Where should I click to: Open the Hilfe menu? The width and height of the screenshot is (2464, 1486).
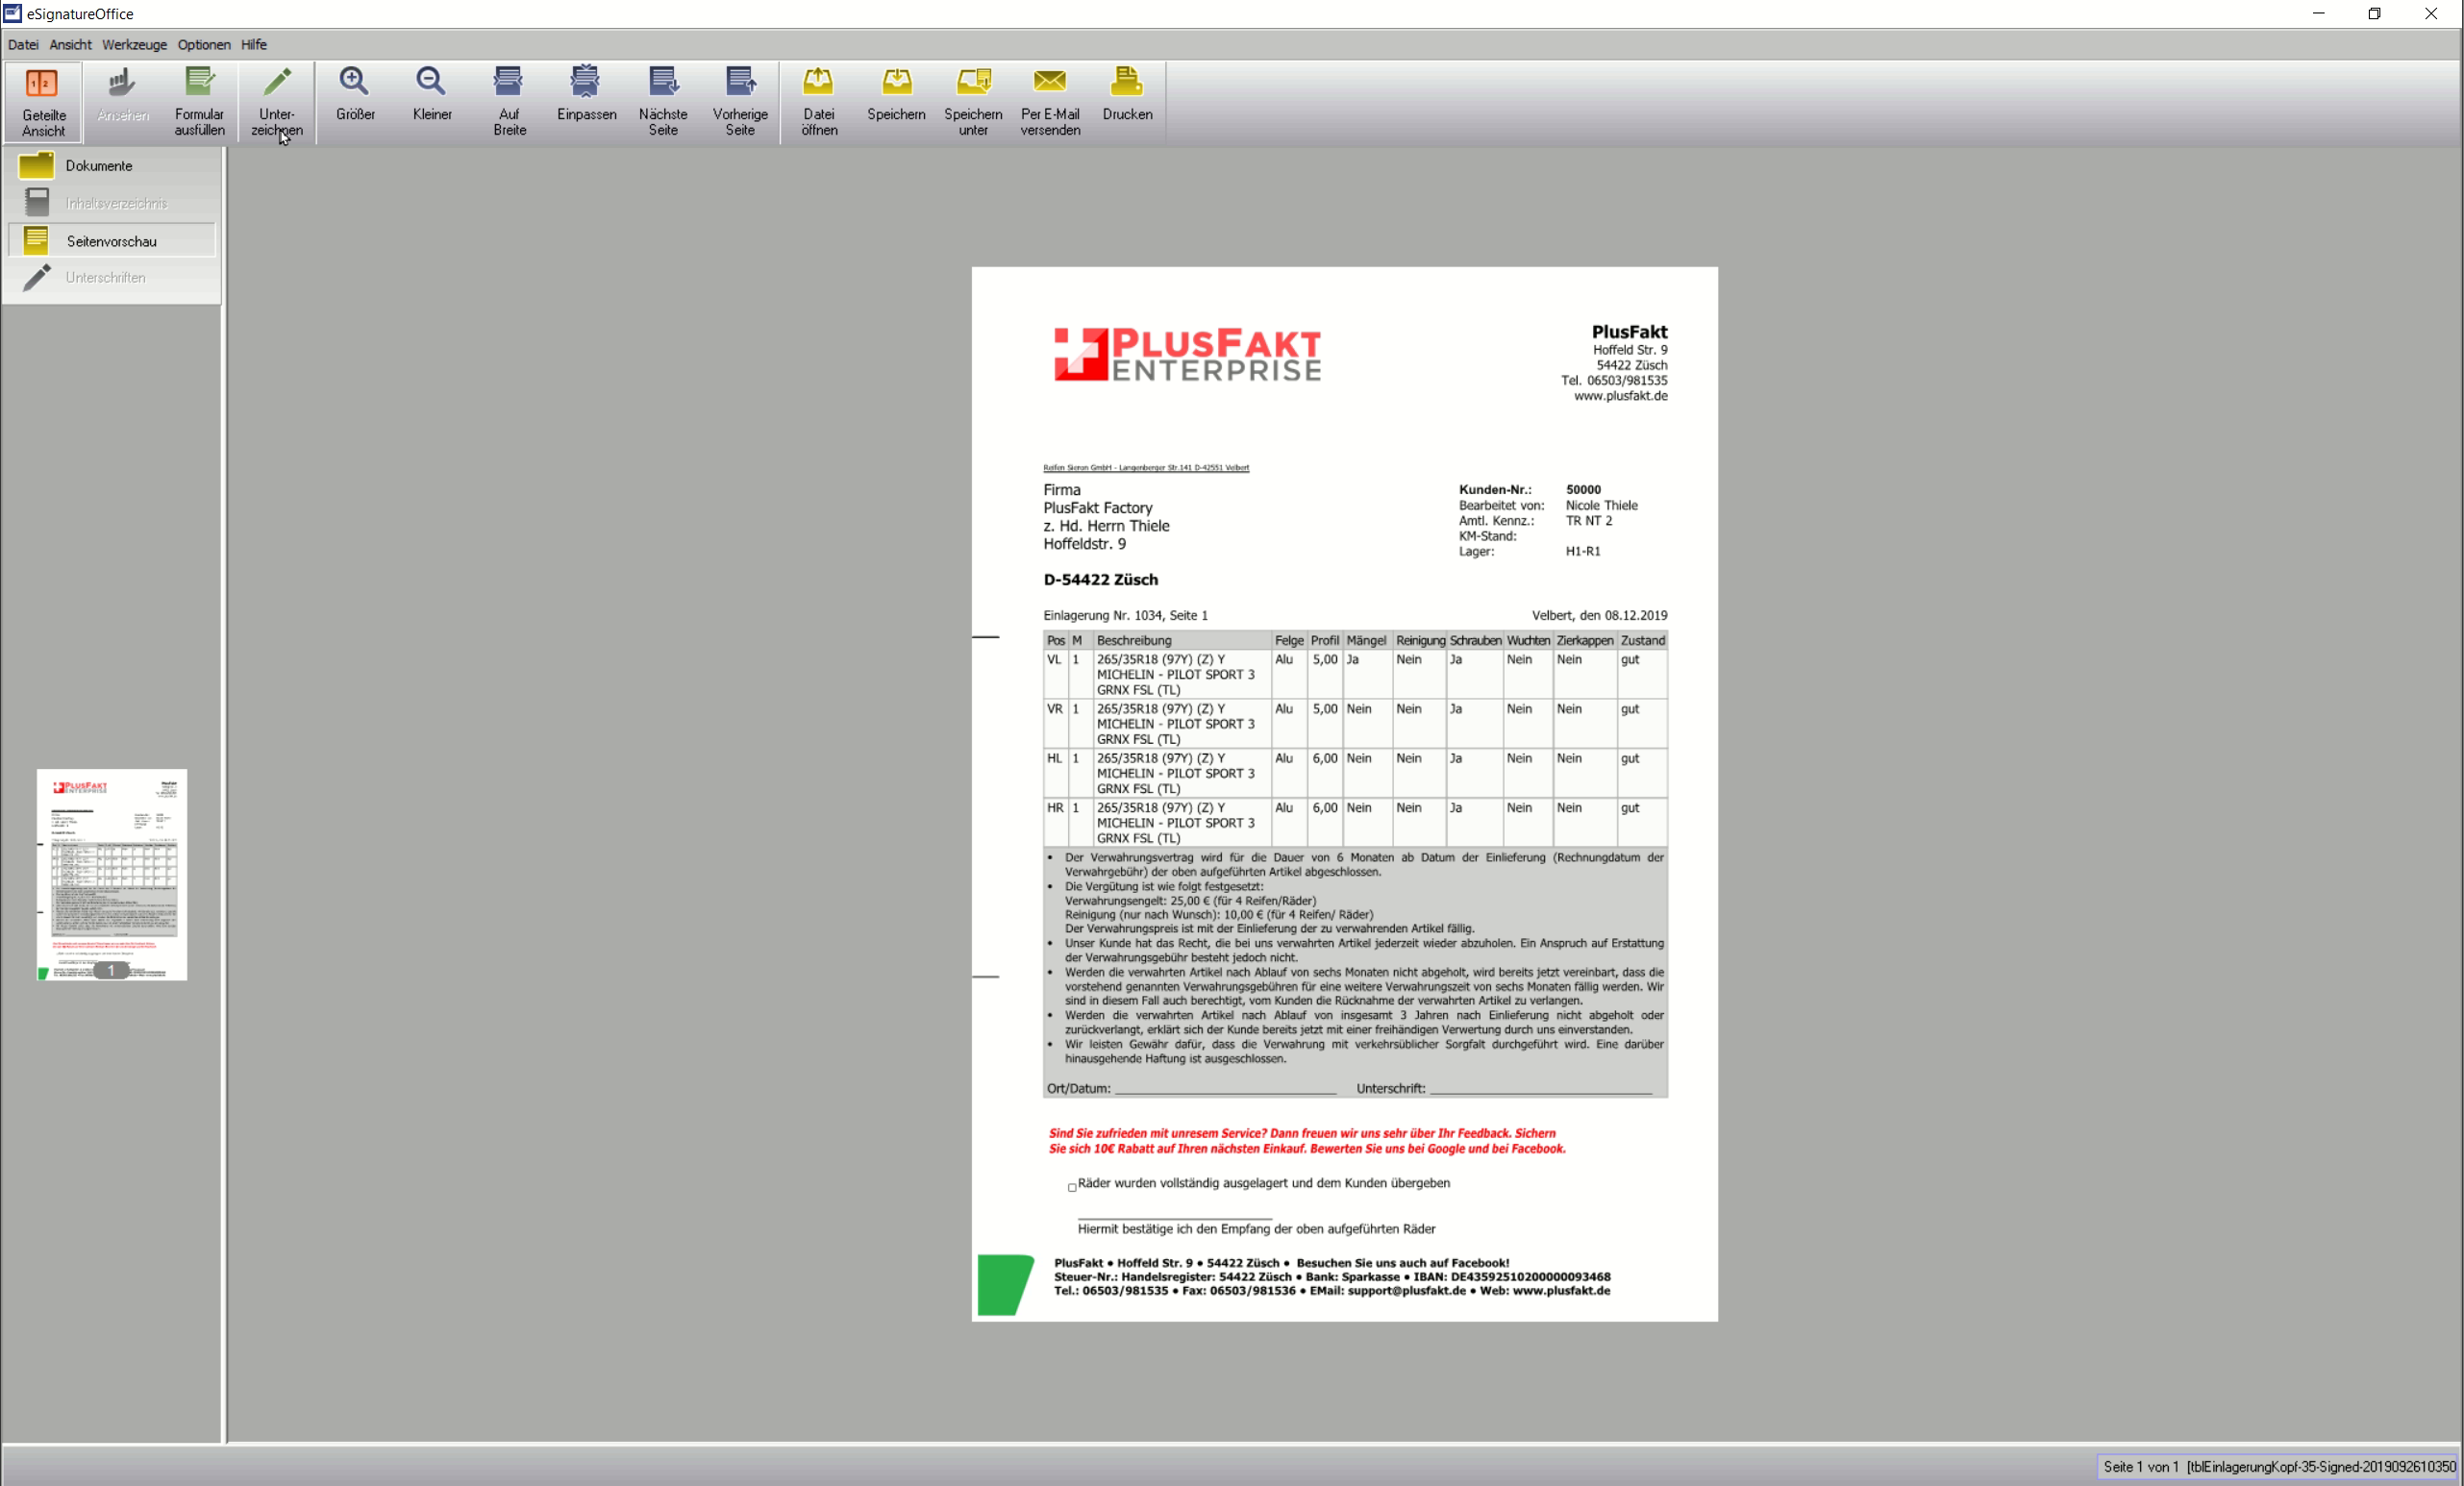coord(254,45)
